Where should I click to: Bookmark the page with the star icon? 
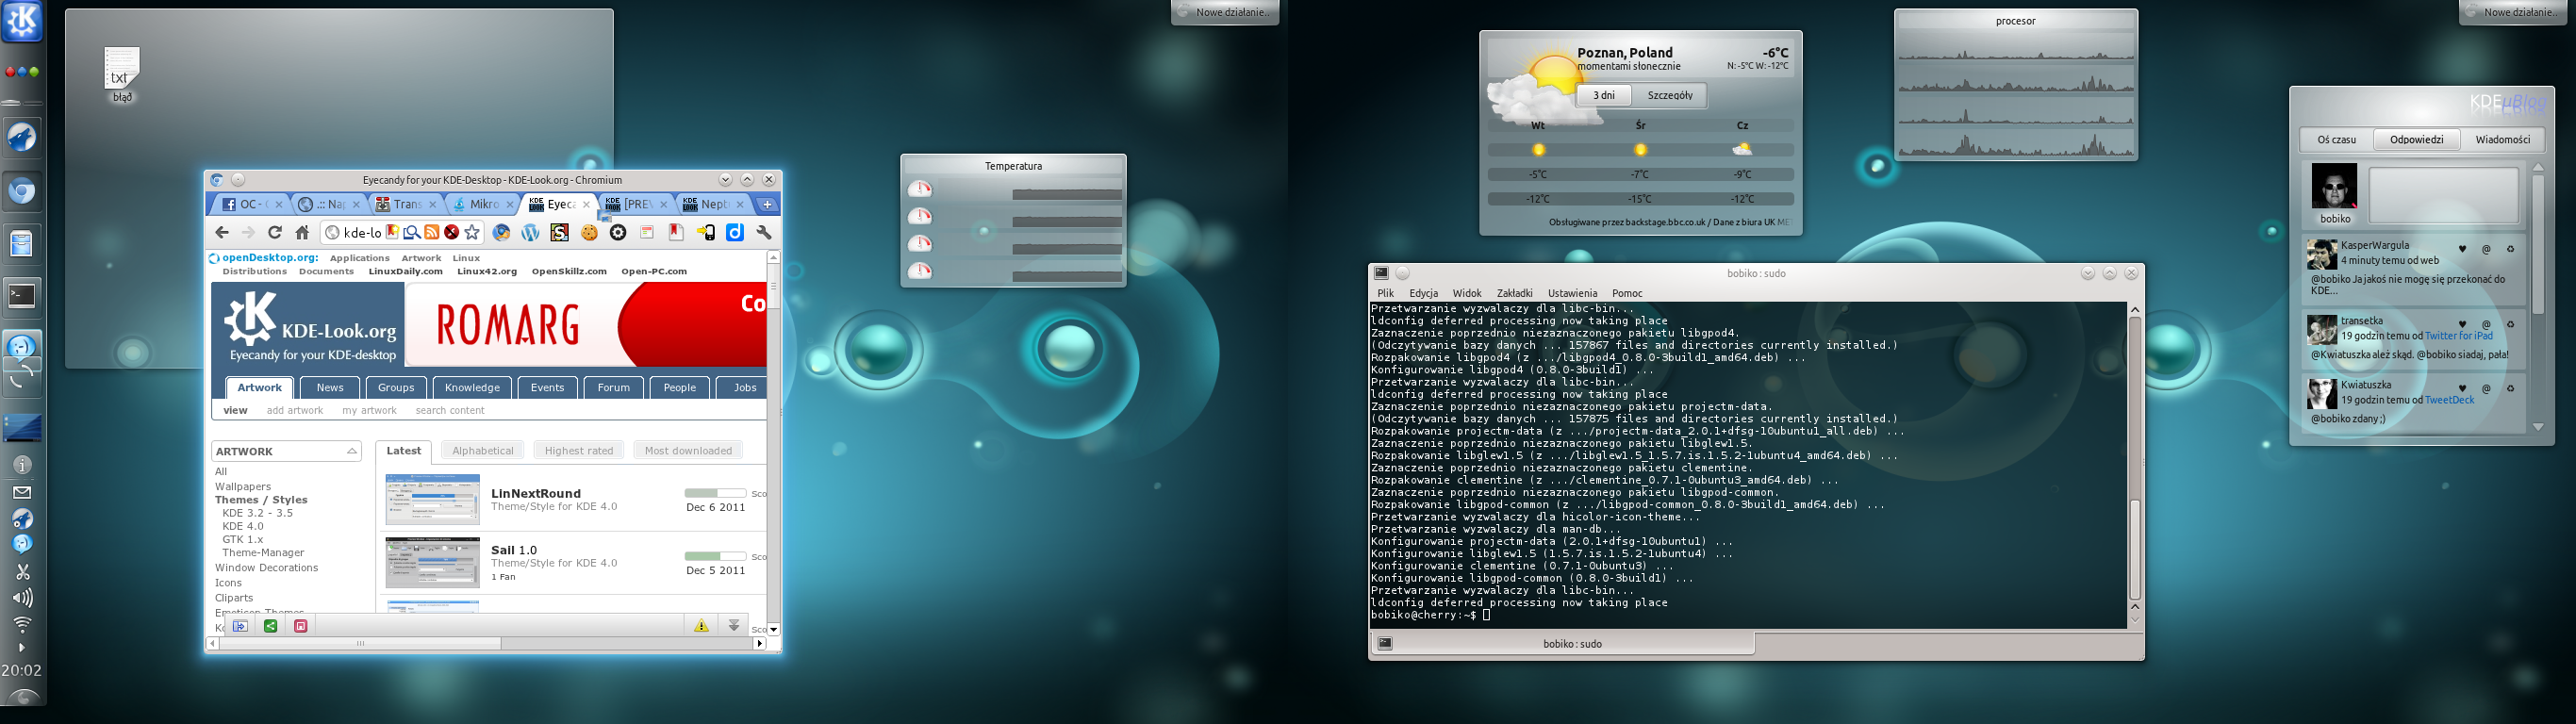coord(472,233)
